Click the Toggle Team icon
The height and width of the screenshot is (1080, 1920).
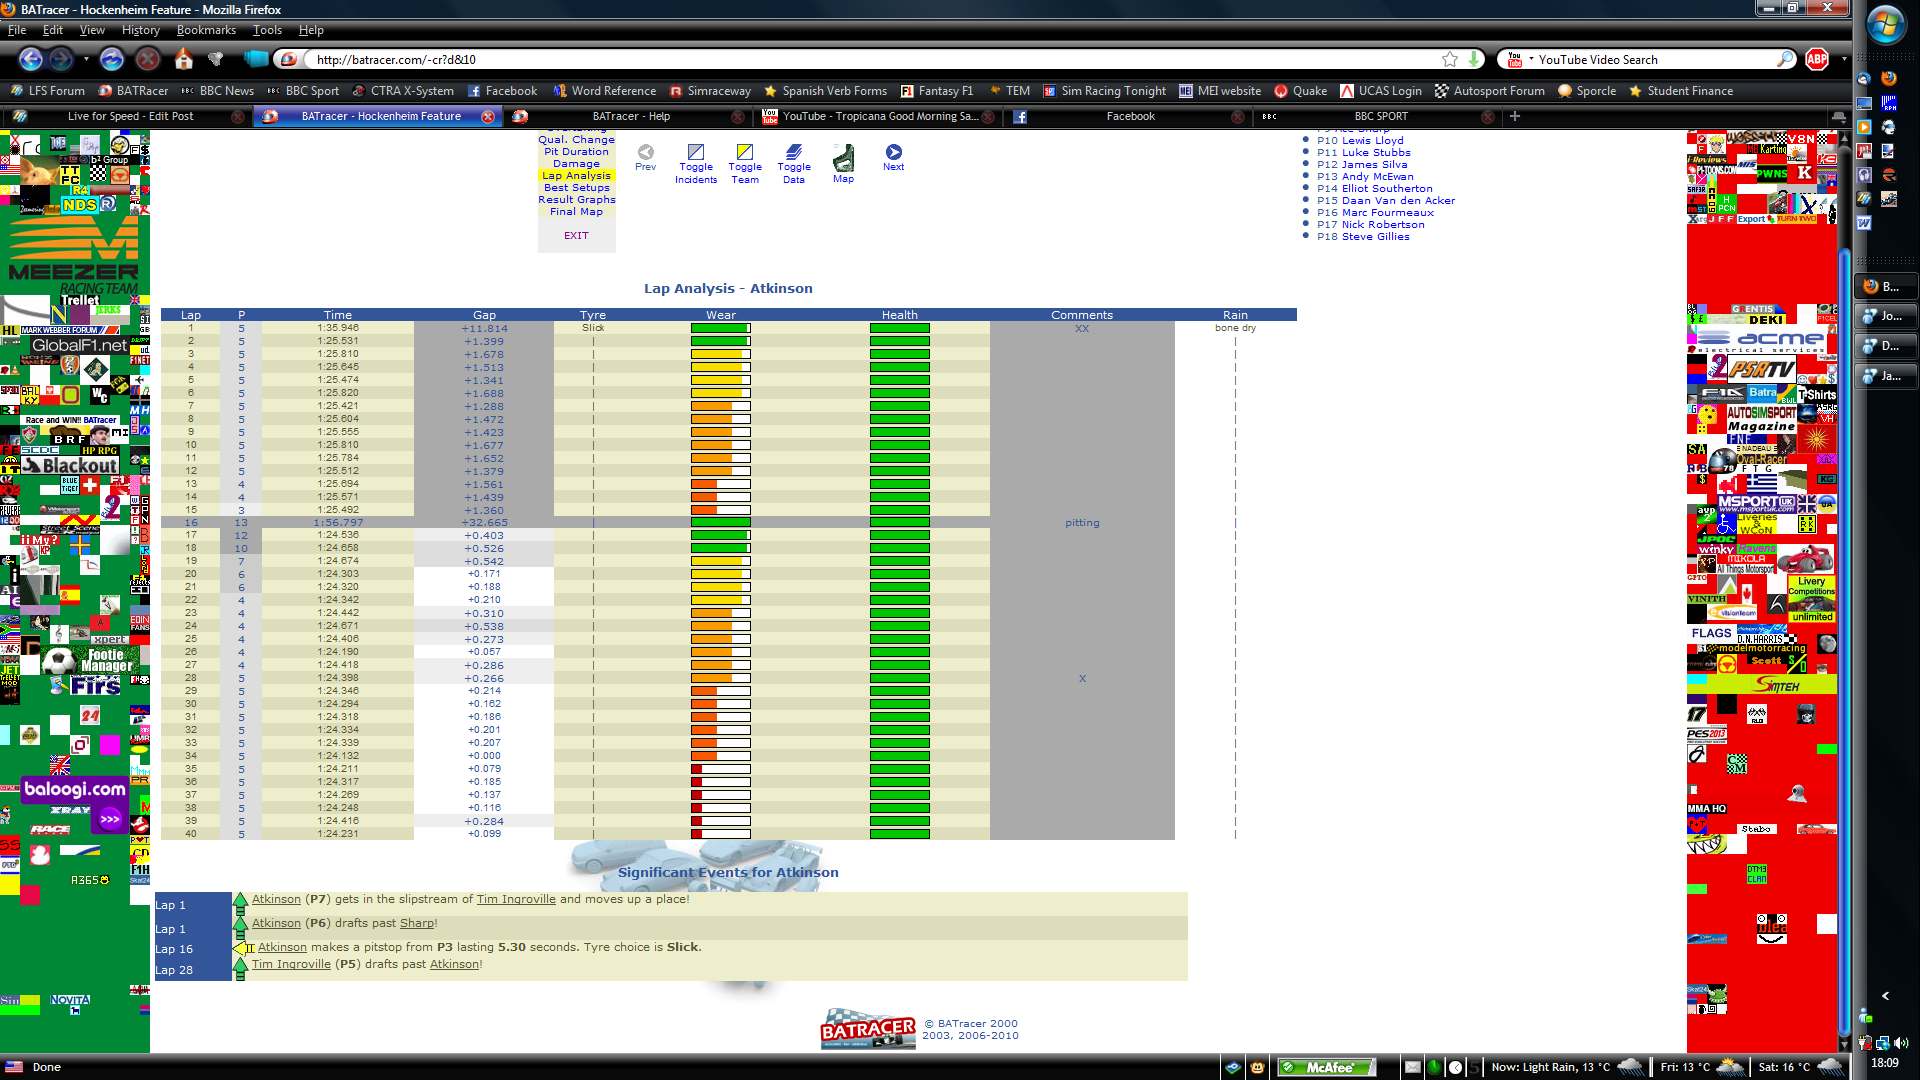(x=745, y=153)
